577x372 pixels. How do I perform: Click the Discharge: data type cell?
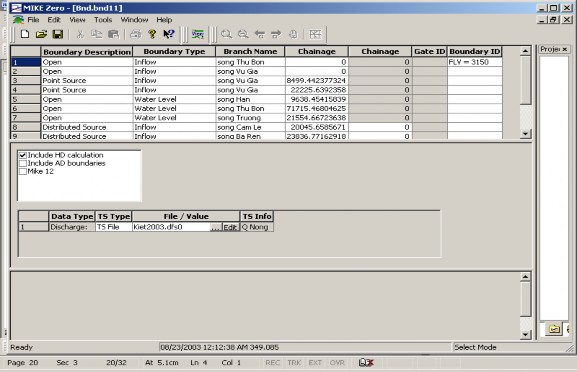tap(72, 227)
